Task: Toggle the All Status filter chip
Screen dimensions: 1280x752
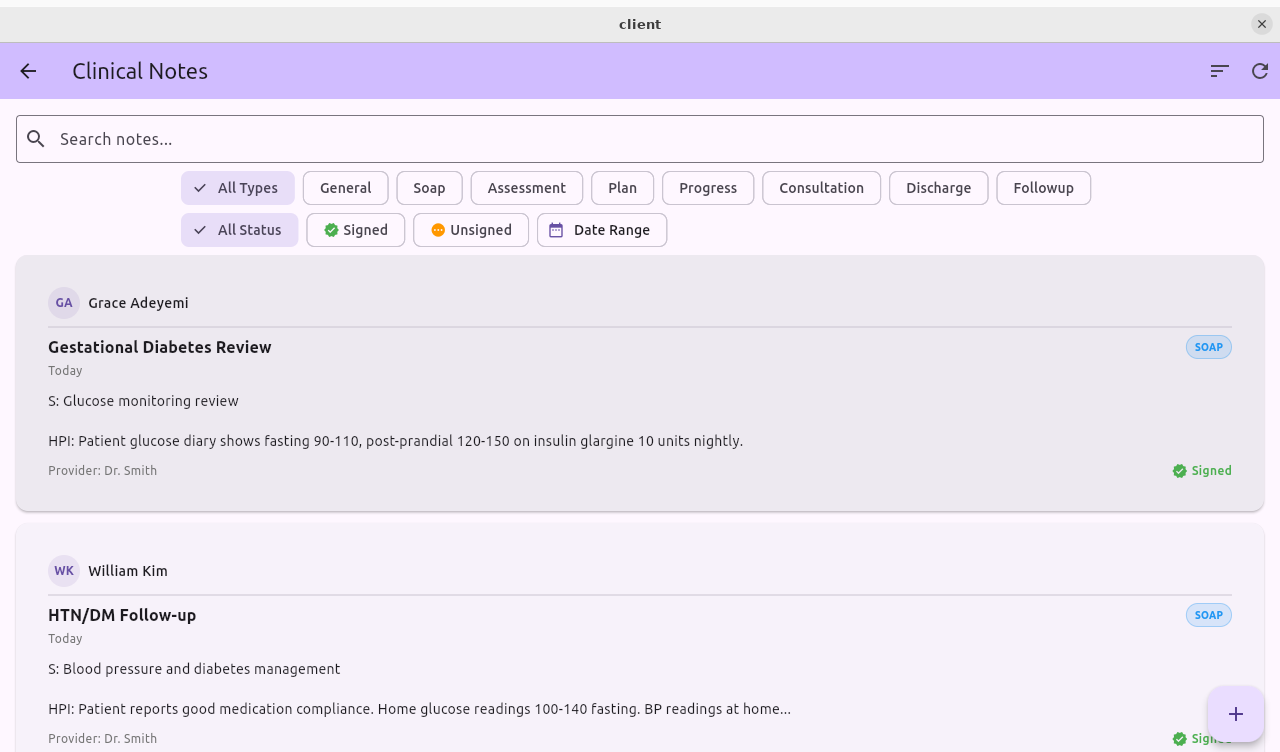Action: point(239,230)
